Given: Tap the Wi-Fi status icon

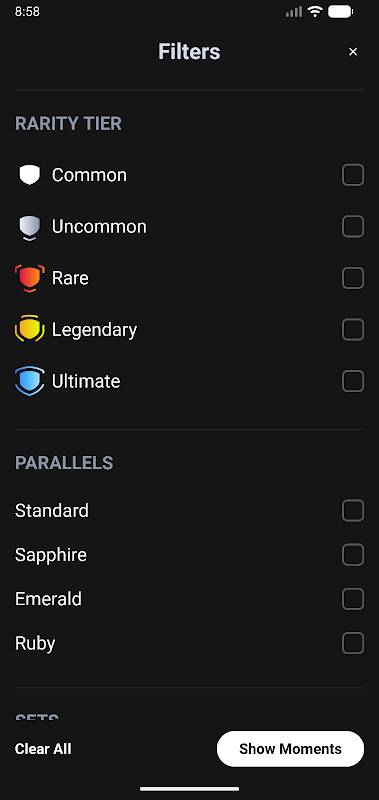Looking at the screenshot, I should (315, 11).
